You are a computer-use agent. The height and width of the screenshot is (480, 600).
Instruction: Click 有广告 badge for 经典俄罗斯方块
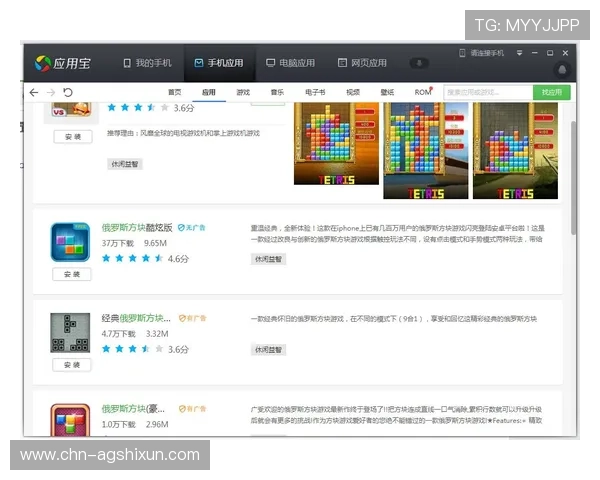(x=192, y=318)
